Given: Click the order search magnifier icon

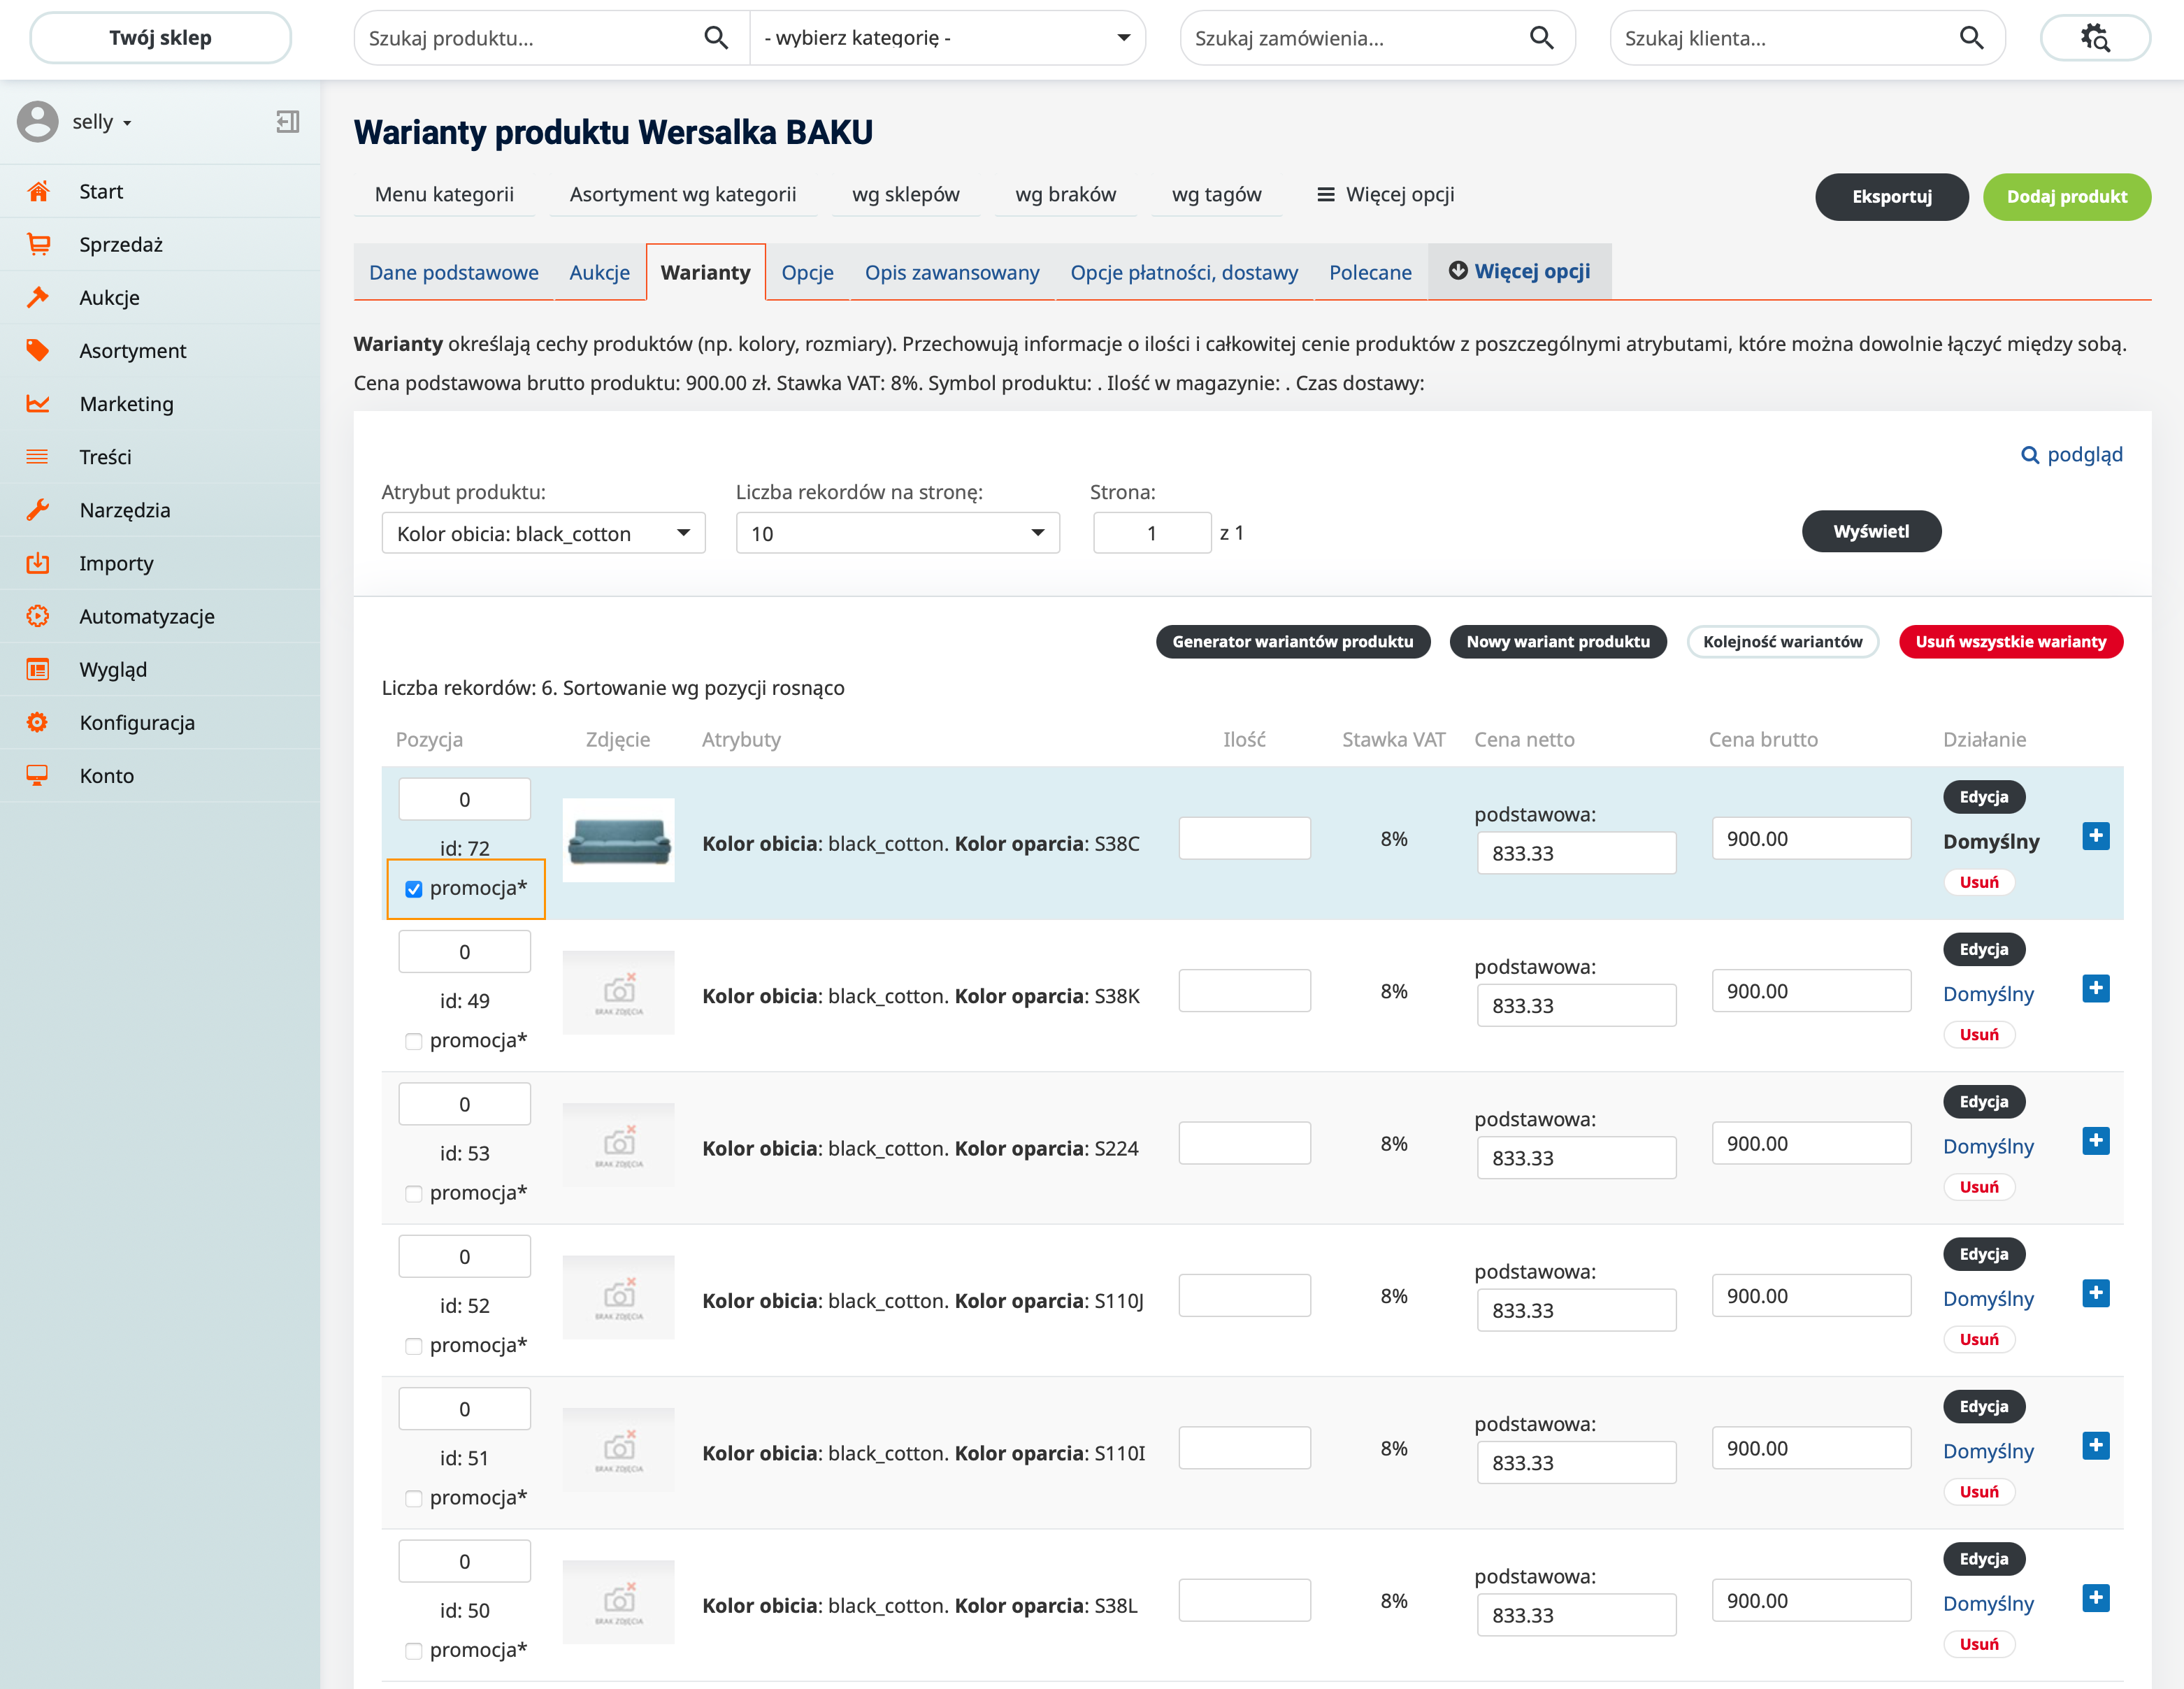Looking at the screenshot, I should pyautogui.click(x=1541, y=38).
